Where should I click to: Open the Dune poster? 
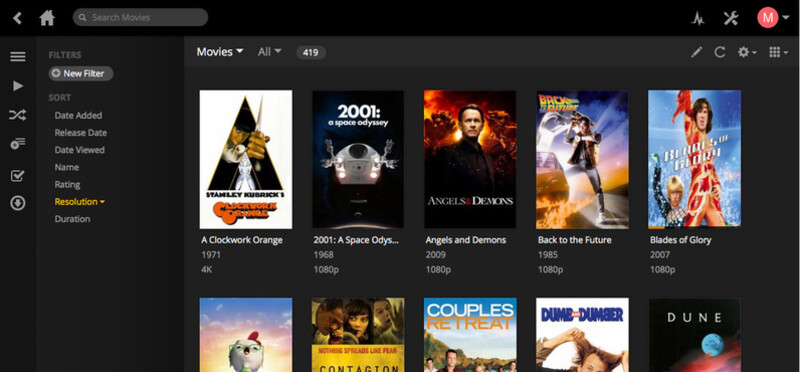(694, 335)
